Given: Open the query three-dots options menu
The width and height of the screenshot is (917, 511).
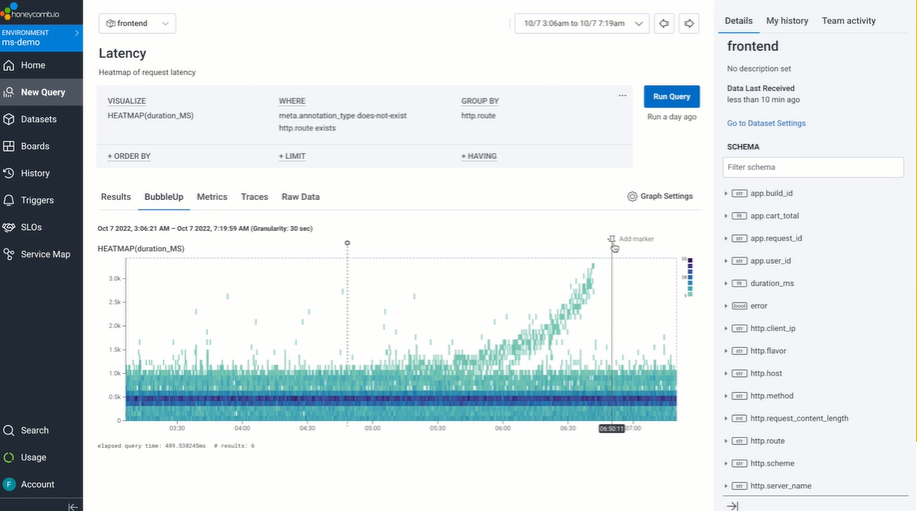Looking at the screenshot, I should click(622, 95).
